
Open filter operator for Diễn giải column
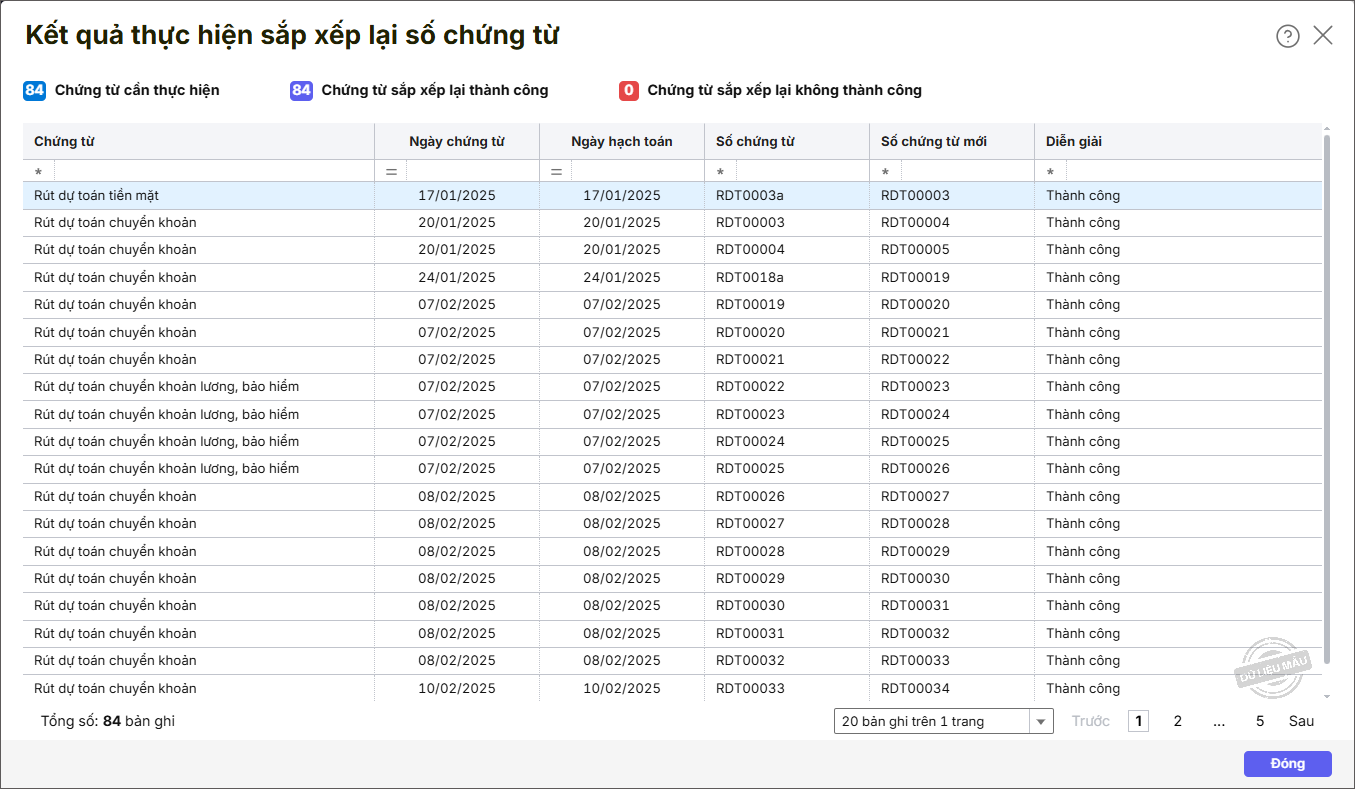pos(1051,172)
